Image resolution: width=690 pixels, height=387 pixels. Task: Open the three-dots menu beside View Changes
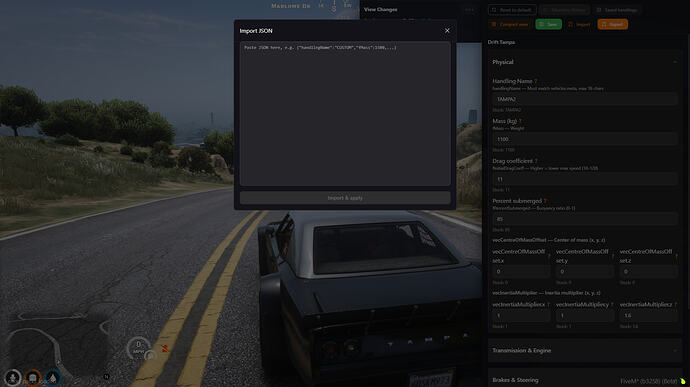(x=469, y=9)
